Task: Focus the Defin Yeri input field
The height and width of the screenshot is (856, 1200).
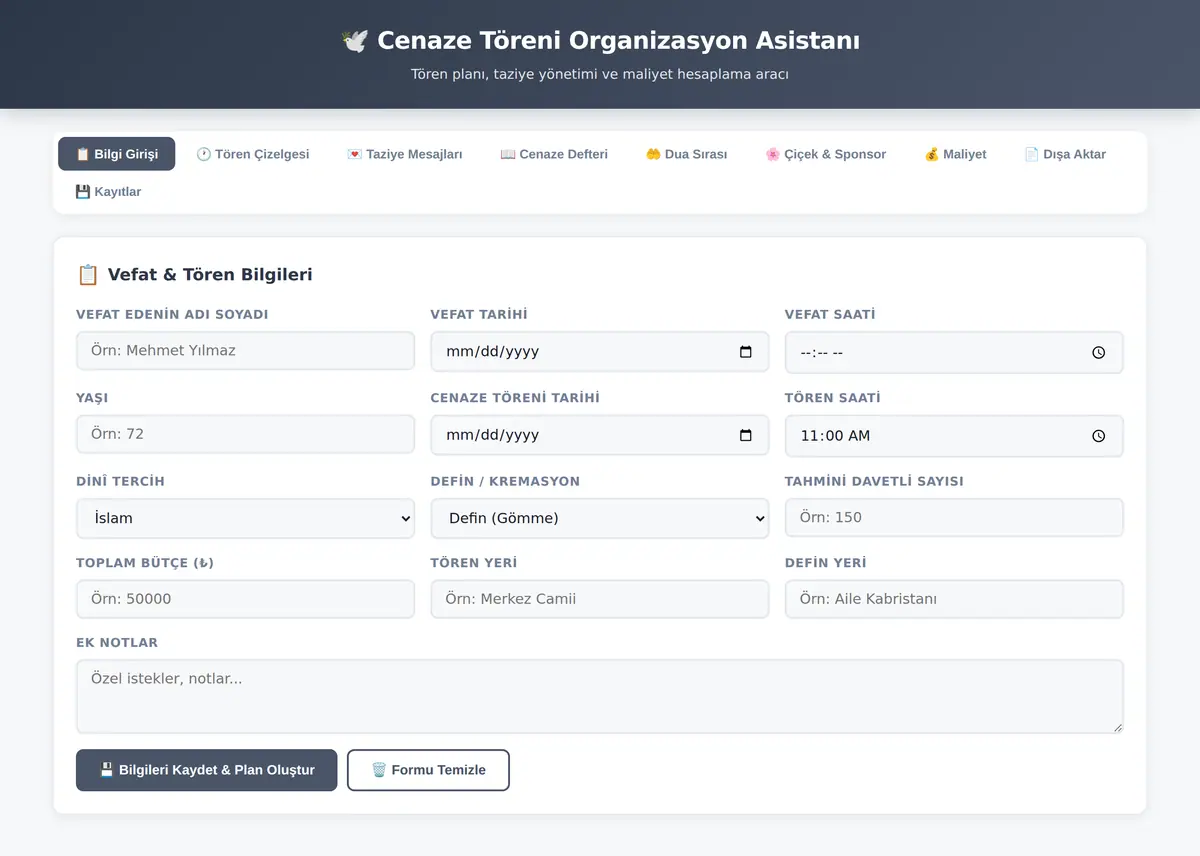Action: pyautogui.click(x=954, y=599)
